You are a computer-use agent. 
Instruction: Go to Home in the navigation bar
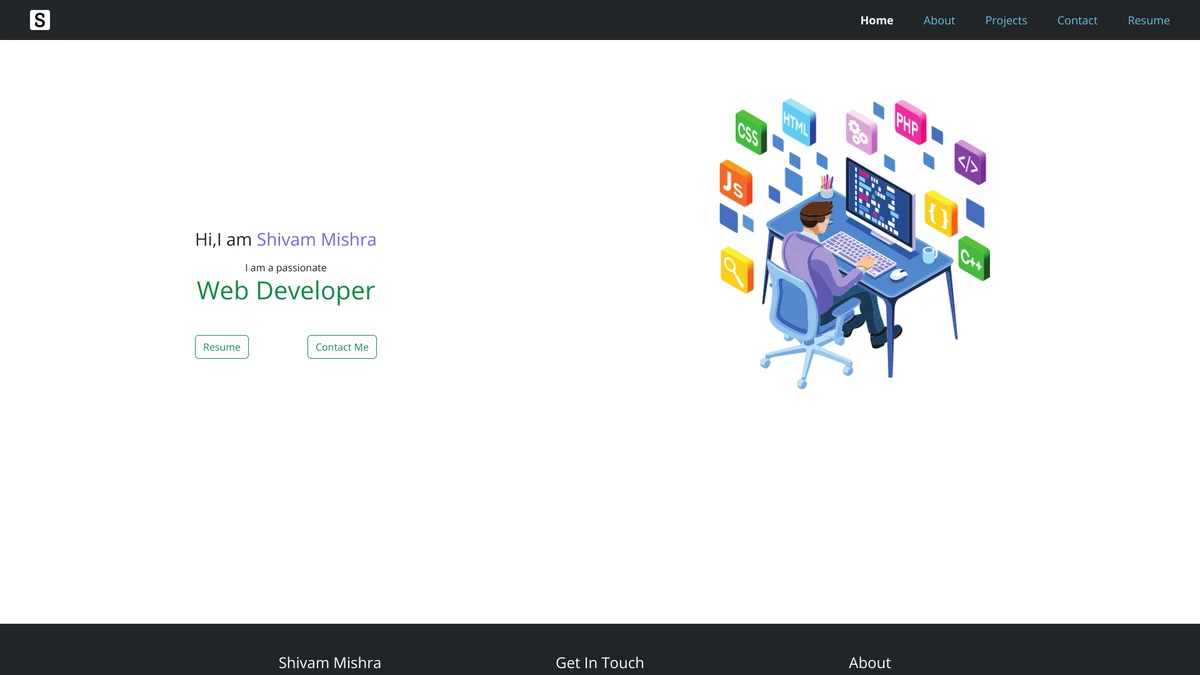click(x=877, y=20)
